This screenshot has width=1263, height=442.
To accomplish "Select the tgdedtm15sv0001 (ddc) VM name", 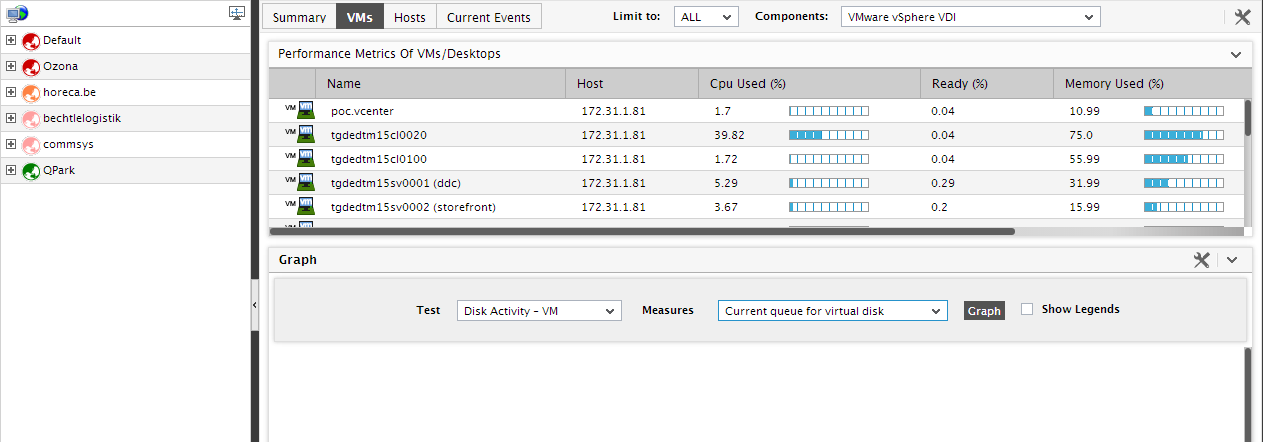I will click(395, 183).
